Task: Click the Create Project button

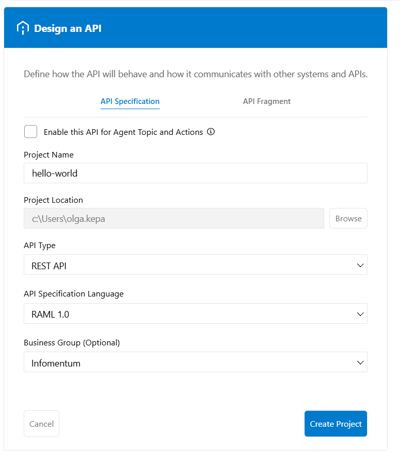Action: (336, 424)
